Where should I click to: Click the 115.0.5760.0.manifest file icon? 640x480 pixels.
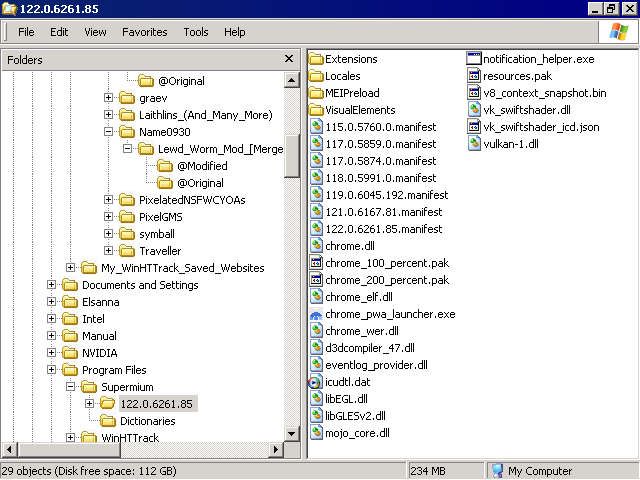(x=316, y=127)
